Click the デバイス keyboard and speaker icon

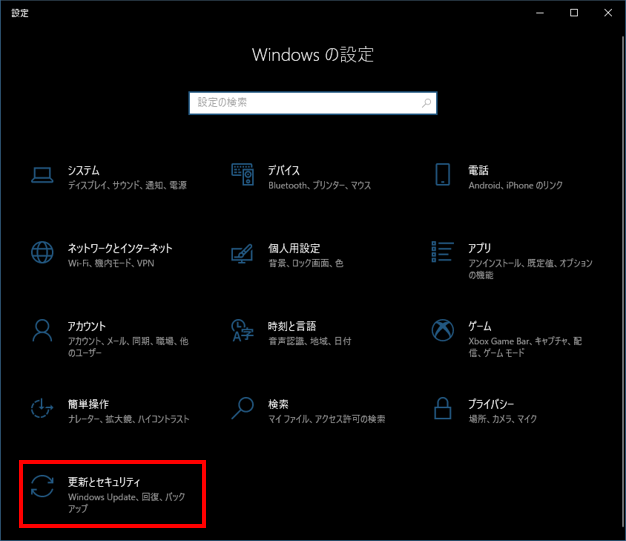(242, 174)
